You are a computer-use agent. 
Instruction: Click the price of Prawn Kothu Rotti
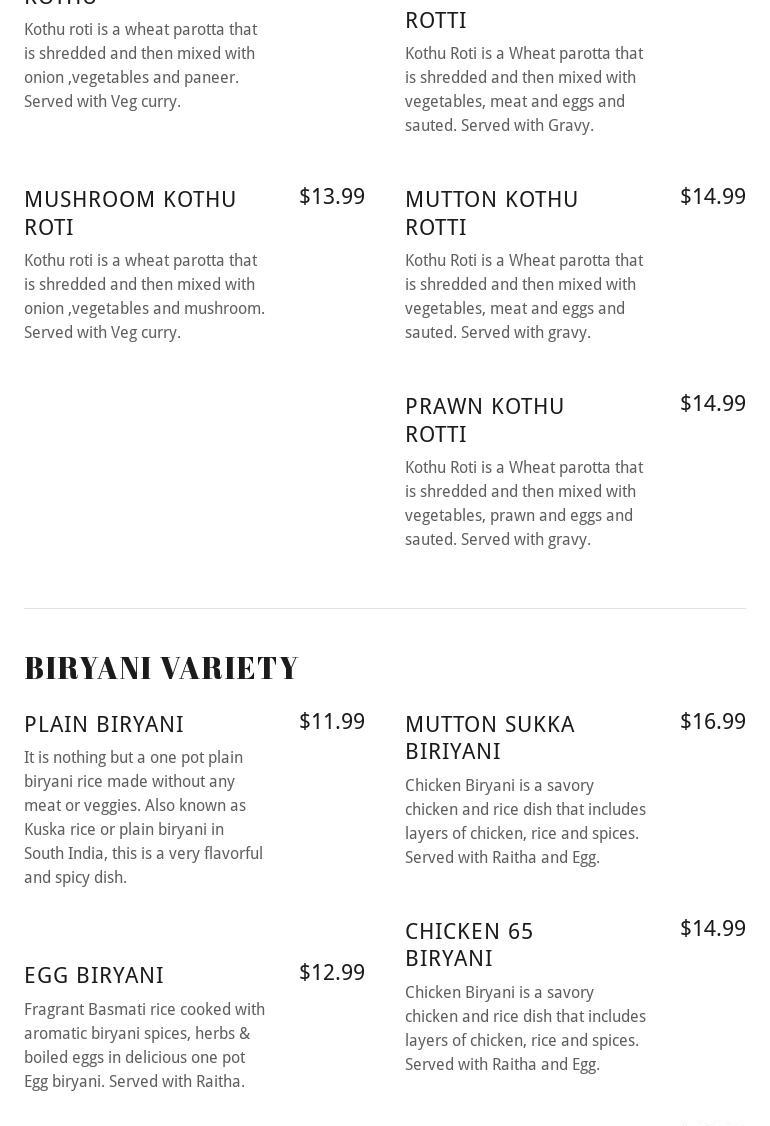[712, 403]
